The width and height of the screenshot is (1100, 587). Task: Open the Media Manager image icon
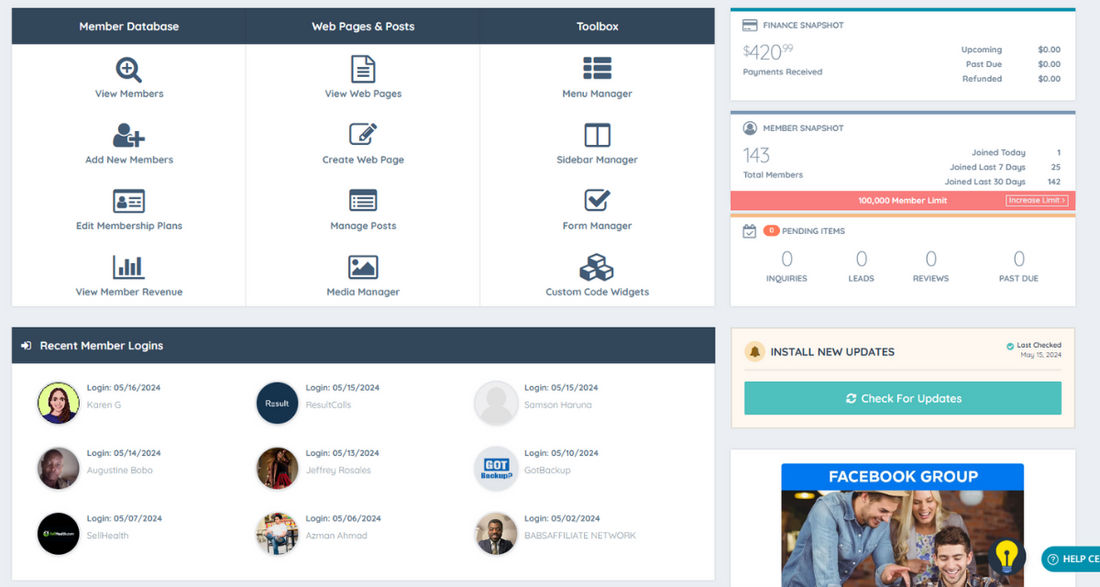pyautogui.click(x=362, y=267)
